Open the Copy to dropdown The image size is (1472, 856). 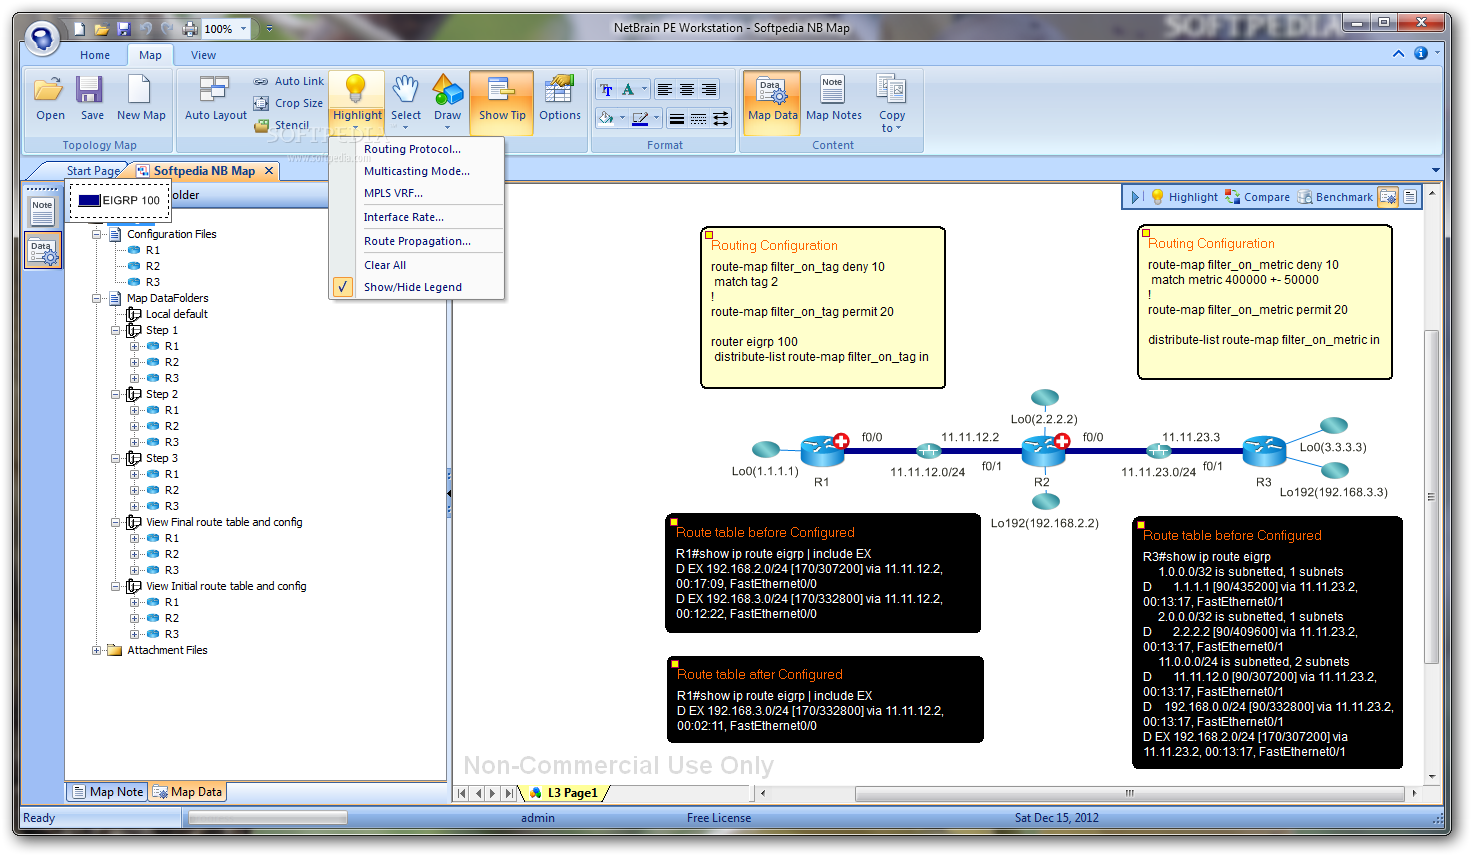click(891, 102)
